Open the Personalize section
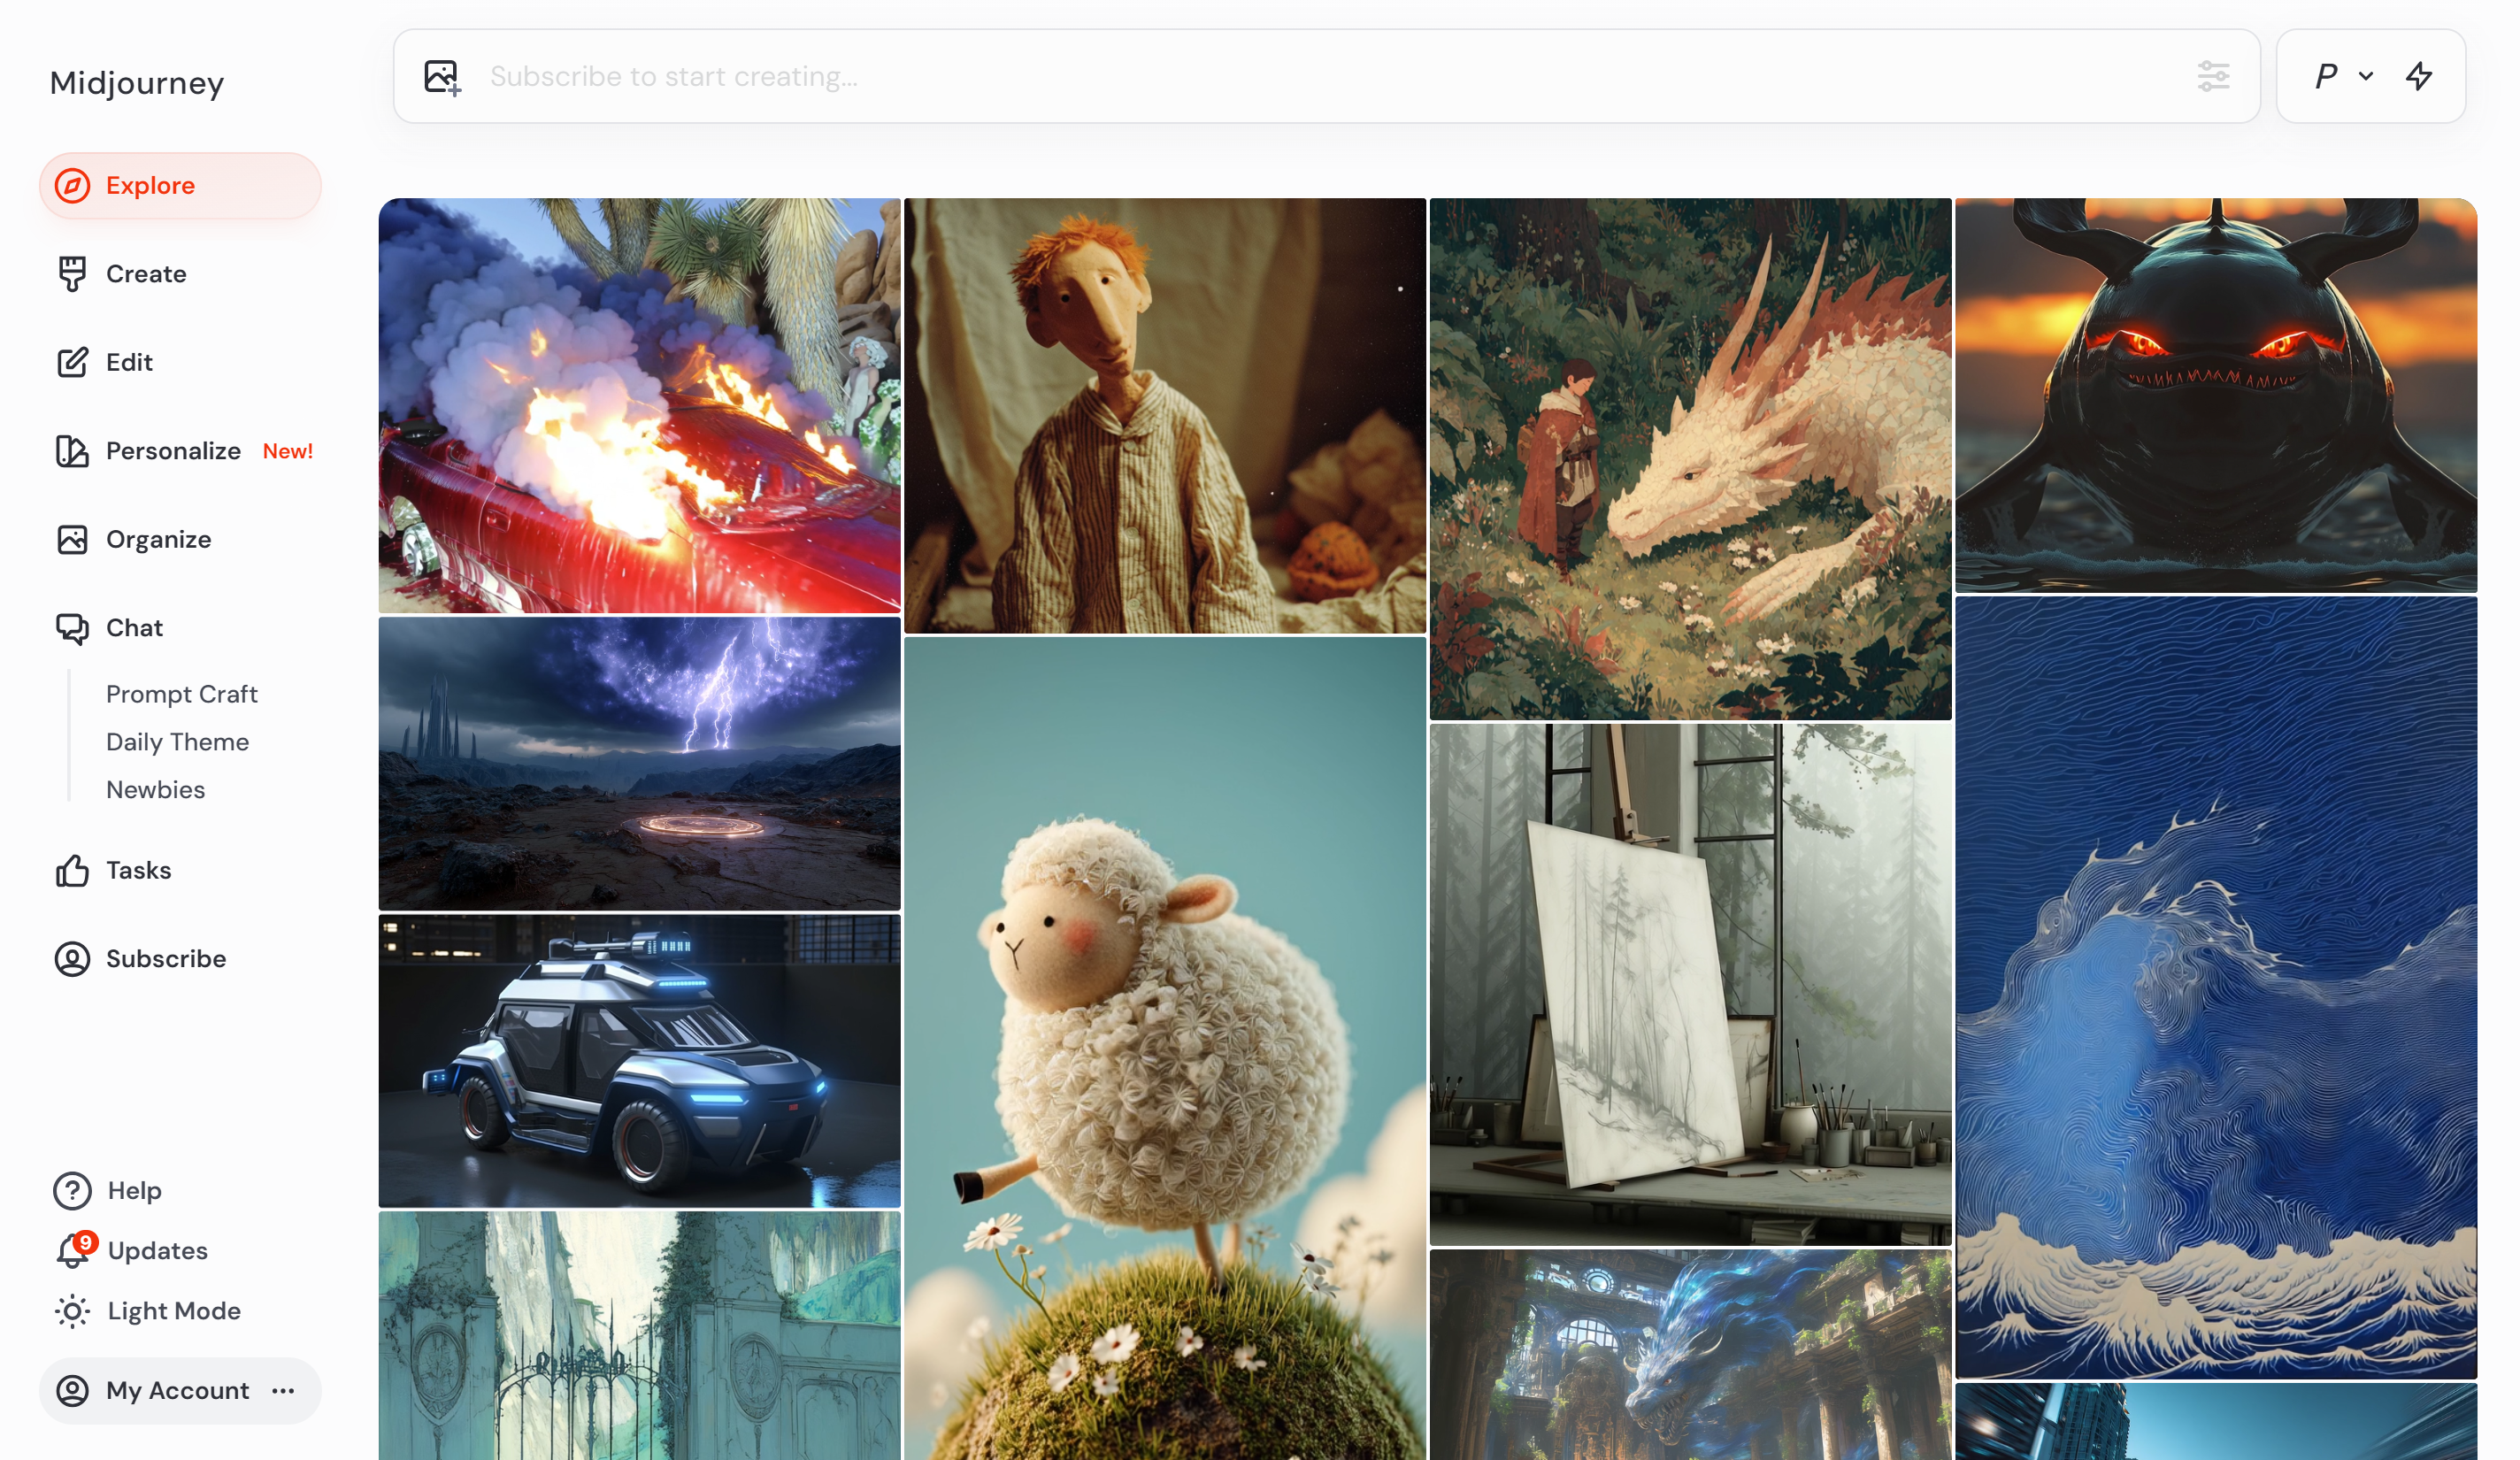Screen dimensions: 2520x1460 172,451
